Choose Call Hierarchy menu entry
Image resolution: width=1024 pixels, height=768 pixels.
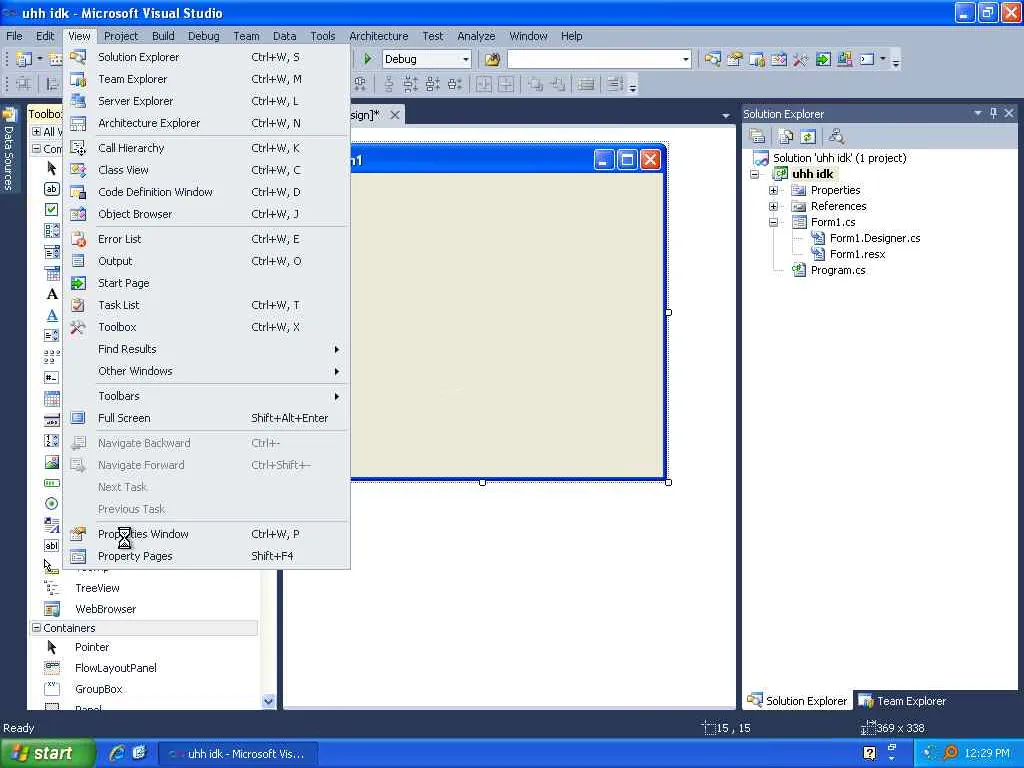click(x=206, y=148)
